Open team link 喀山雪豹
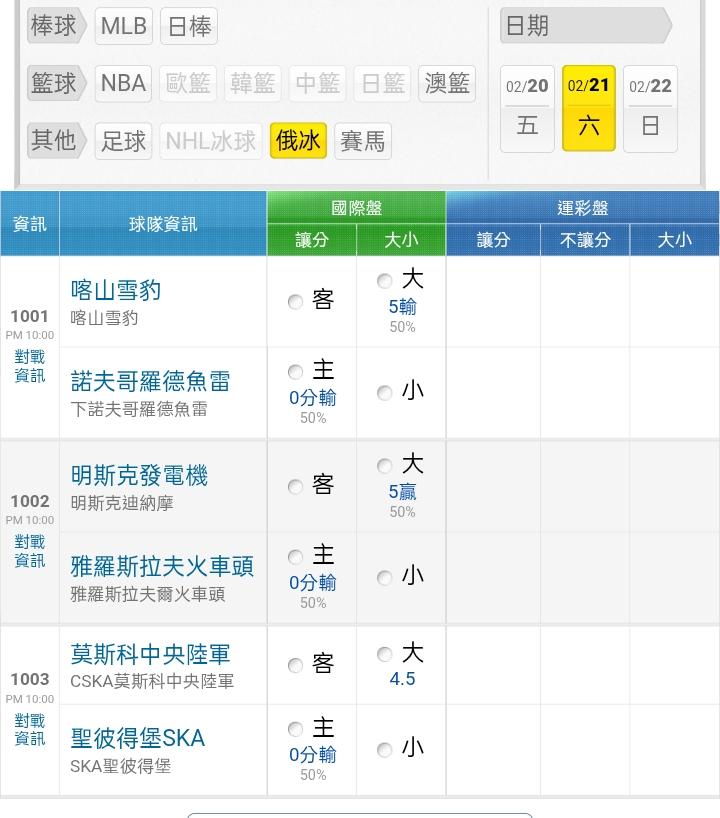Screen dimensions: 720x818 (x=116, y=290)
